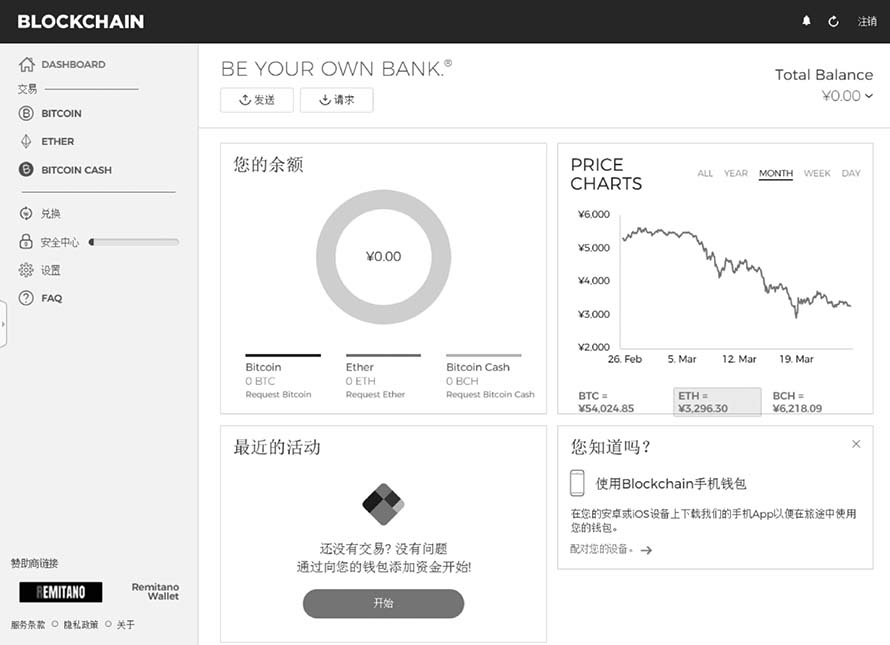The width and height of the screenshot is (890, 645).
Task: Open the DASHBOARD home icon in sidebar
Action: pos(25,63)
